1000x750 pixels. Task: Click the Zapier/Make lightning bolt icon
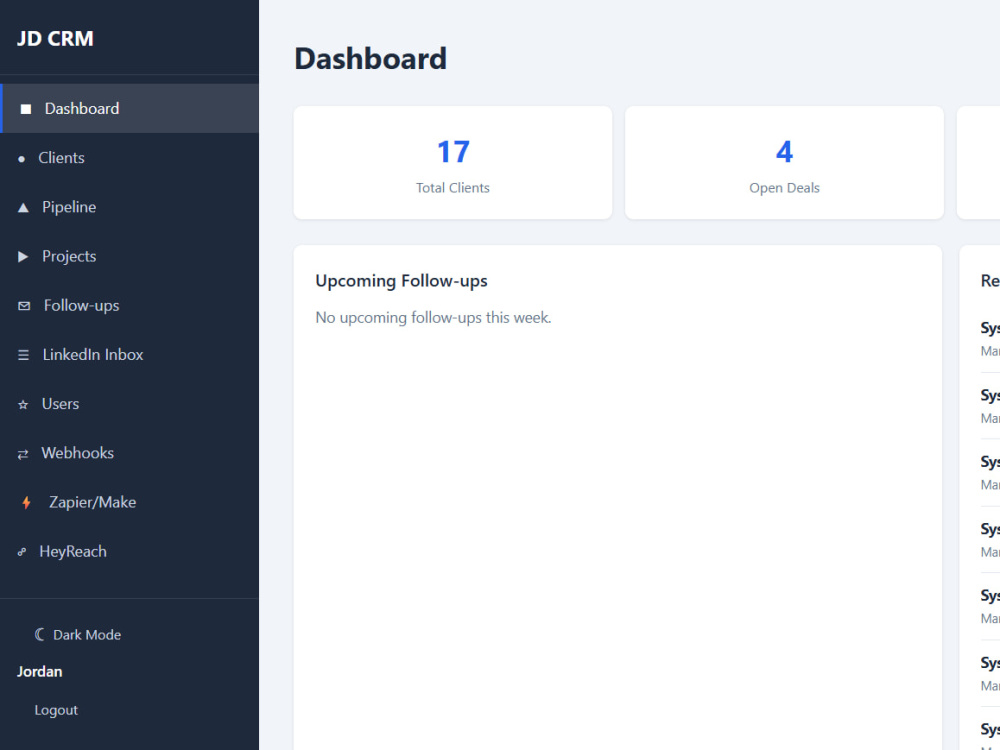(x=26, y=503)
